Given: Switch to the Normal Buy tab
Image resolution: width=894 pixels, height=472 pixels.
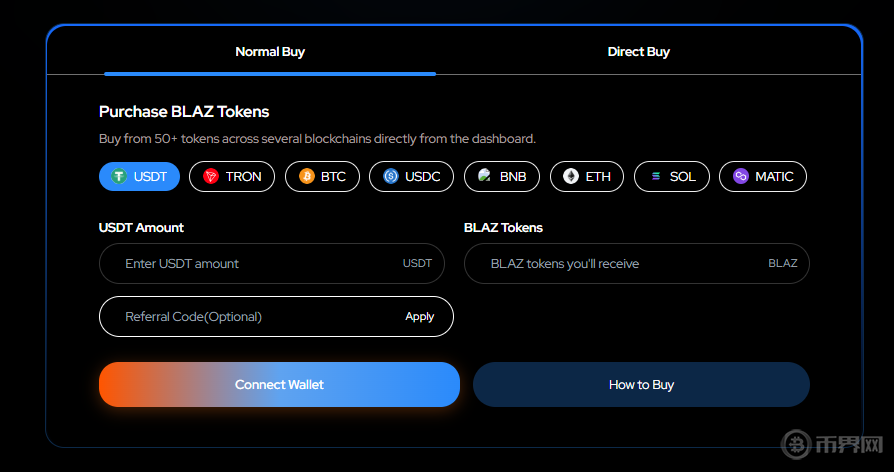Looking at the screenshot, I should [x=270, y=52].
